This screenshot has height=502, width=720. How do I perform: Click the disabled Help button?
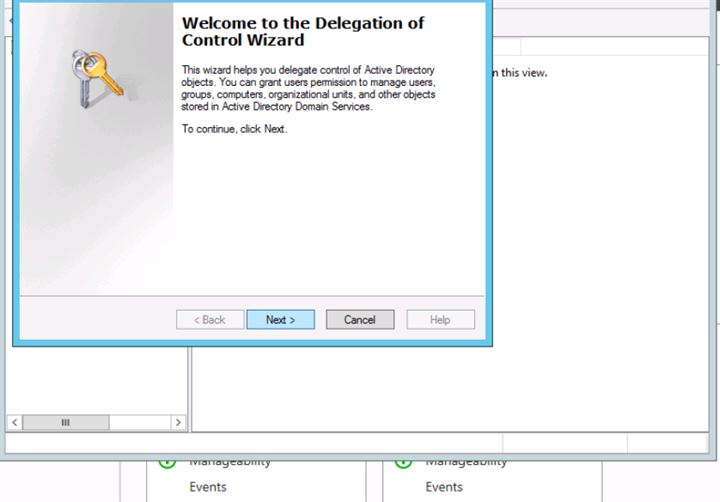[440, 320]
